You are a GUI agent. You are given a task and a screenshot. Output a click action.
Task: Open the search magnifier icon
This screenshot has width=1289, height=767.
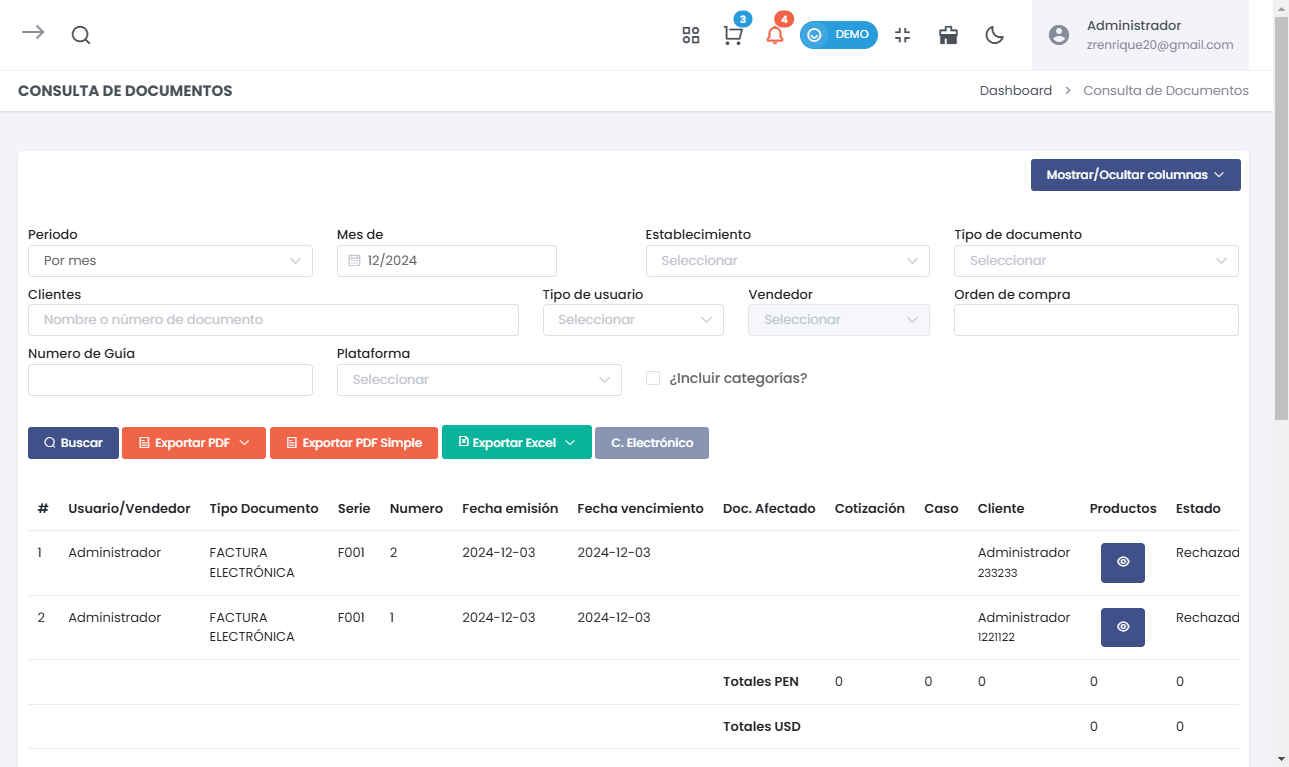pyautogui.click(x=81, y=35)
